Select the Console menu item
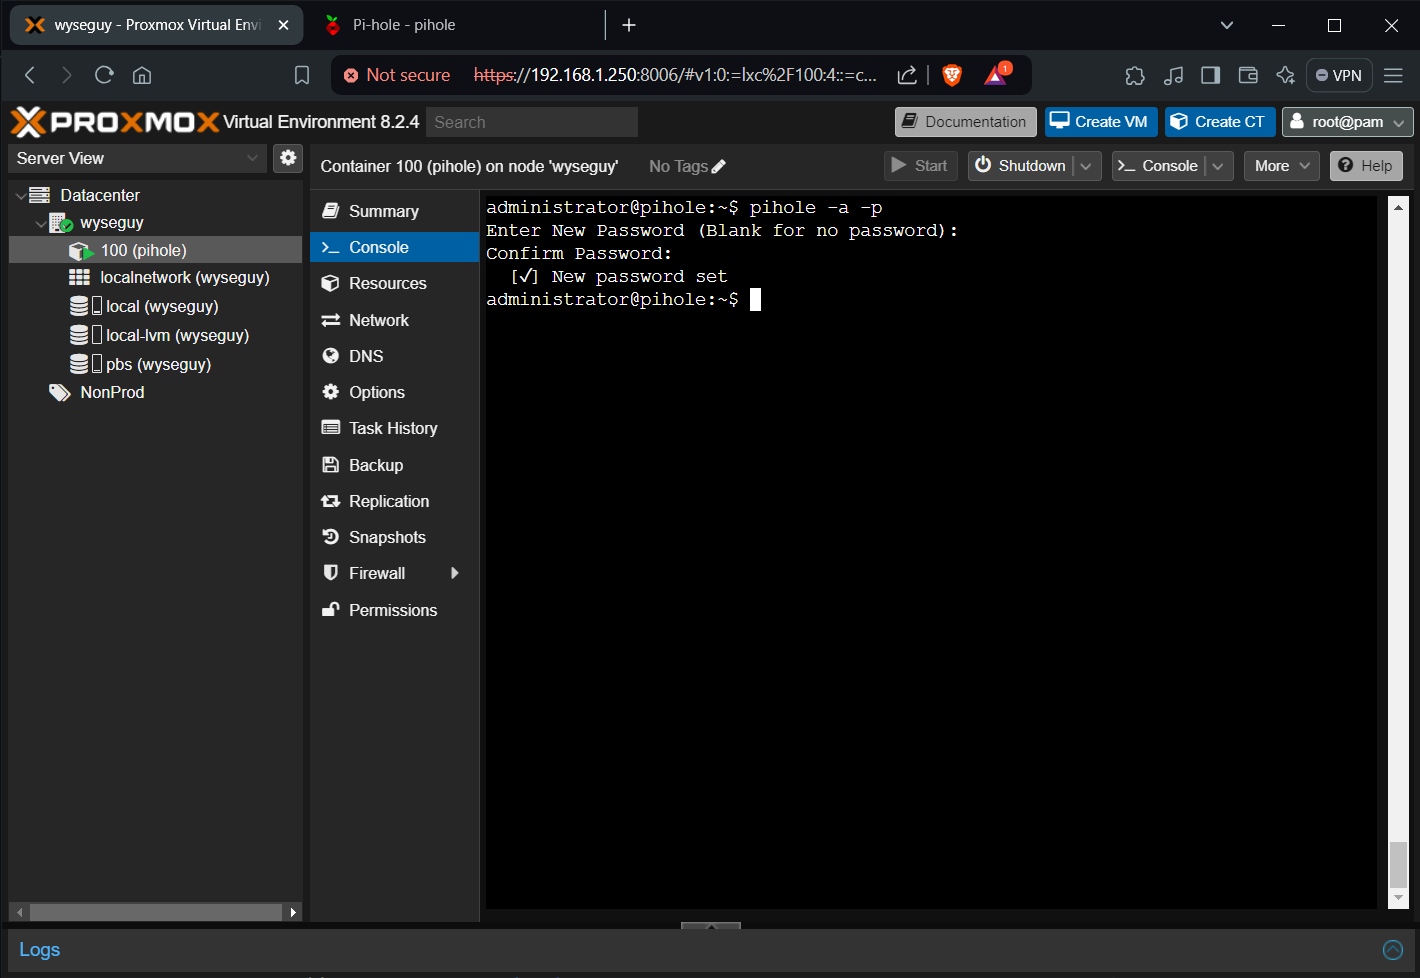The height and width of the screenshot is (978, 1420). pyautogui.click(x=394, y=247)
